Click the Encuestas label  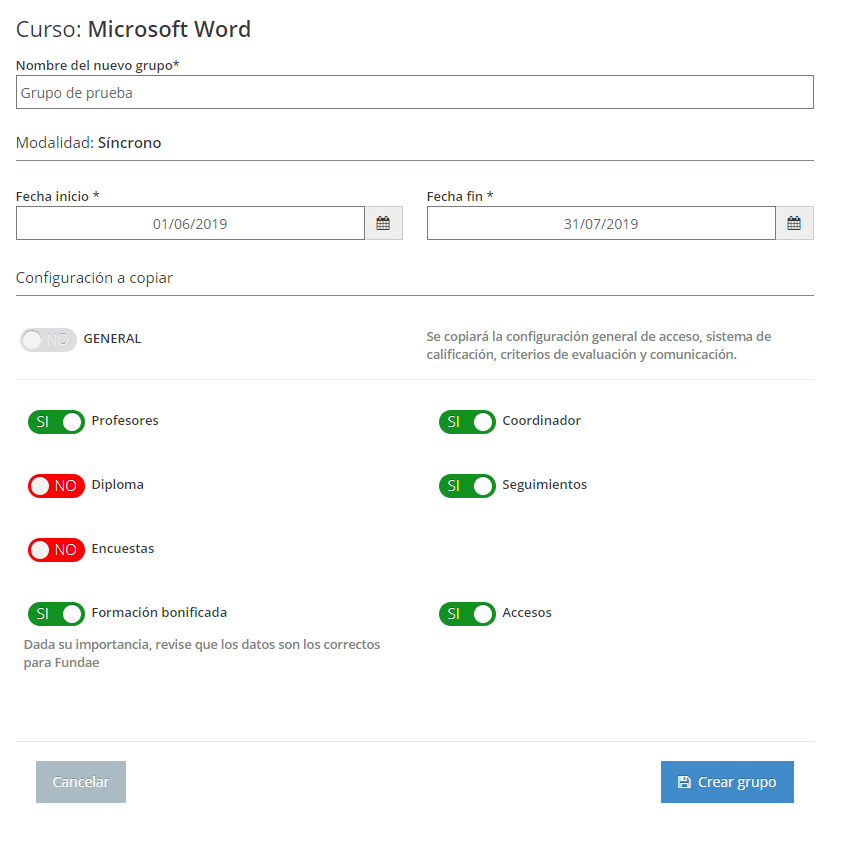[x=123, y=548]
